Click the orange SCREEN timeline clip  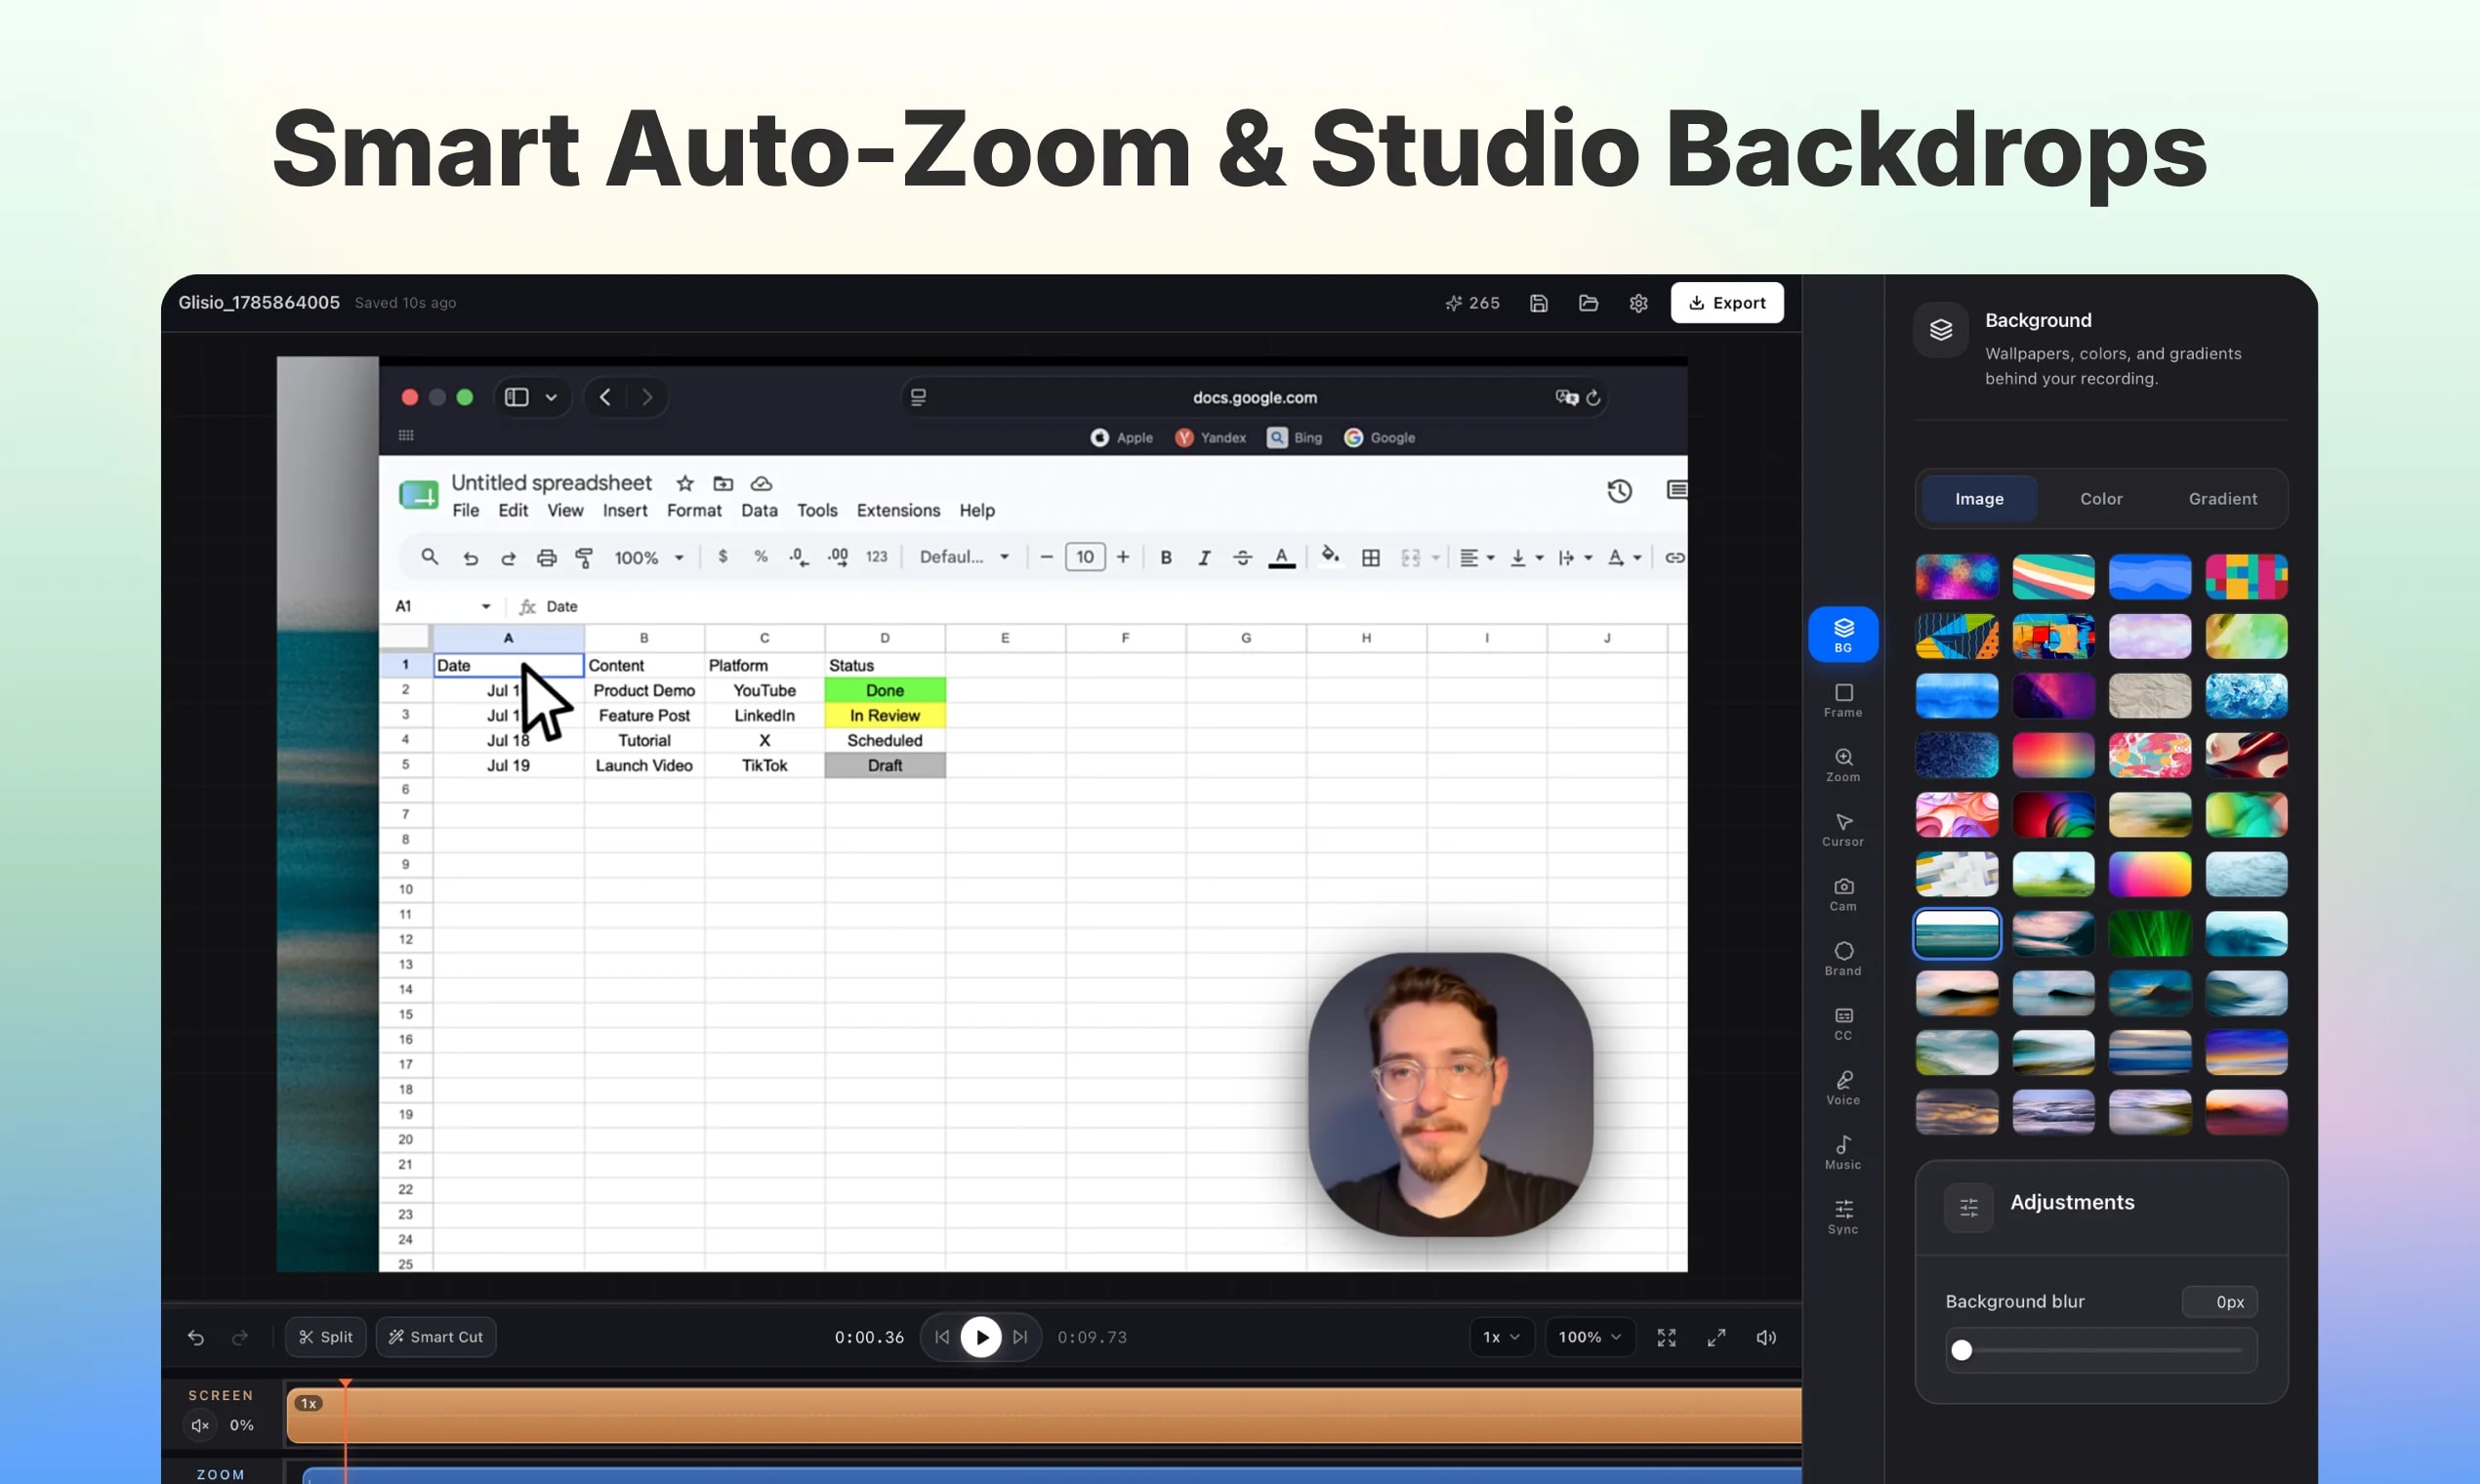coord(1044,1415)
